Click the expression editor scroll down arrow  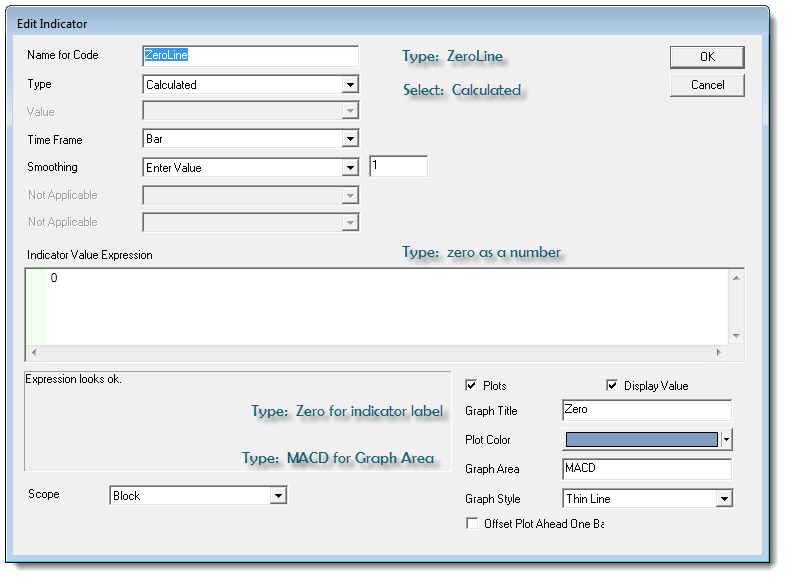click(736, 336)
